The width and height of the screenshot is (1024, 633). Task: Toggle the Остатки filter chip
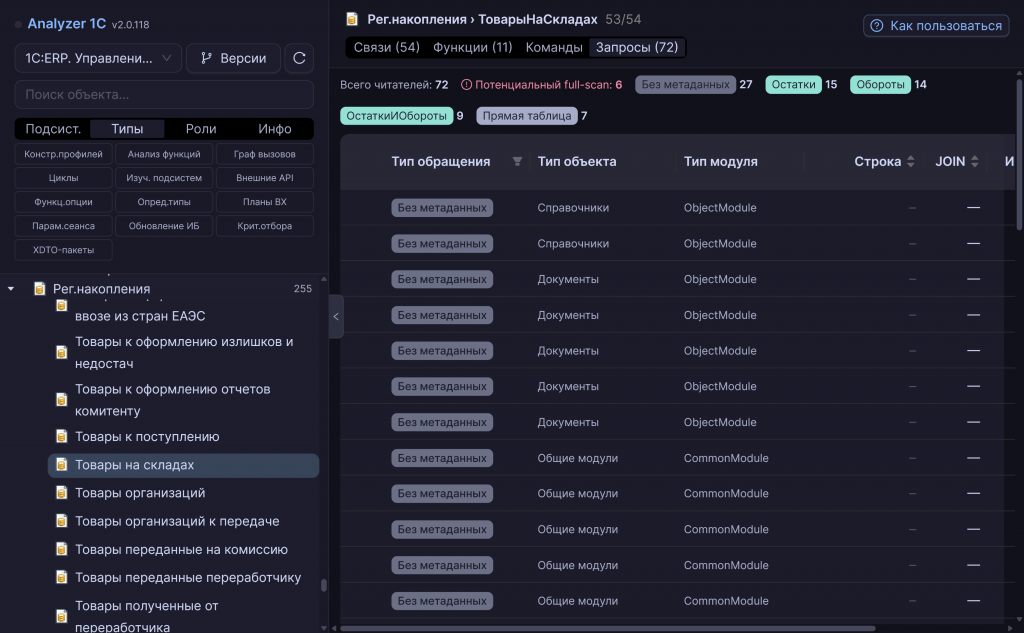click(793, 84)
